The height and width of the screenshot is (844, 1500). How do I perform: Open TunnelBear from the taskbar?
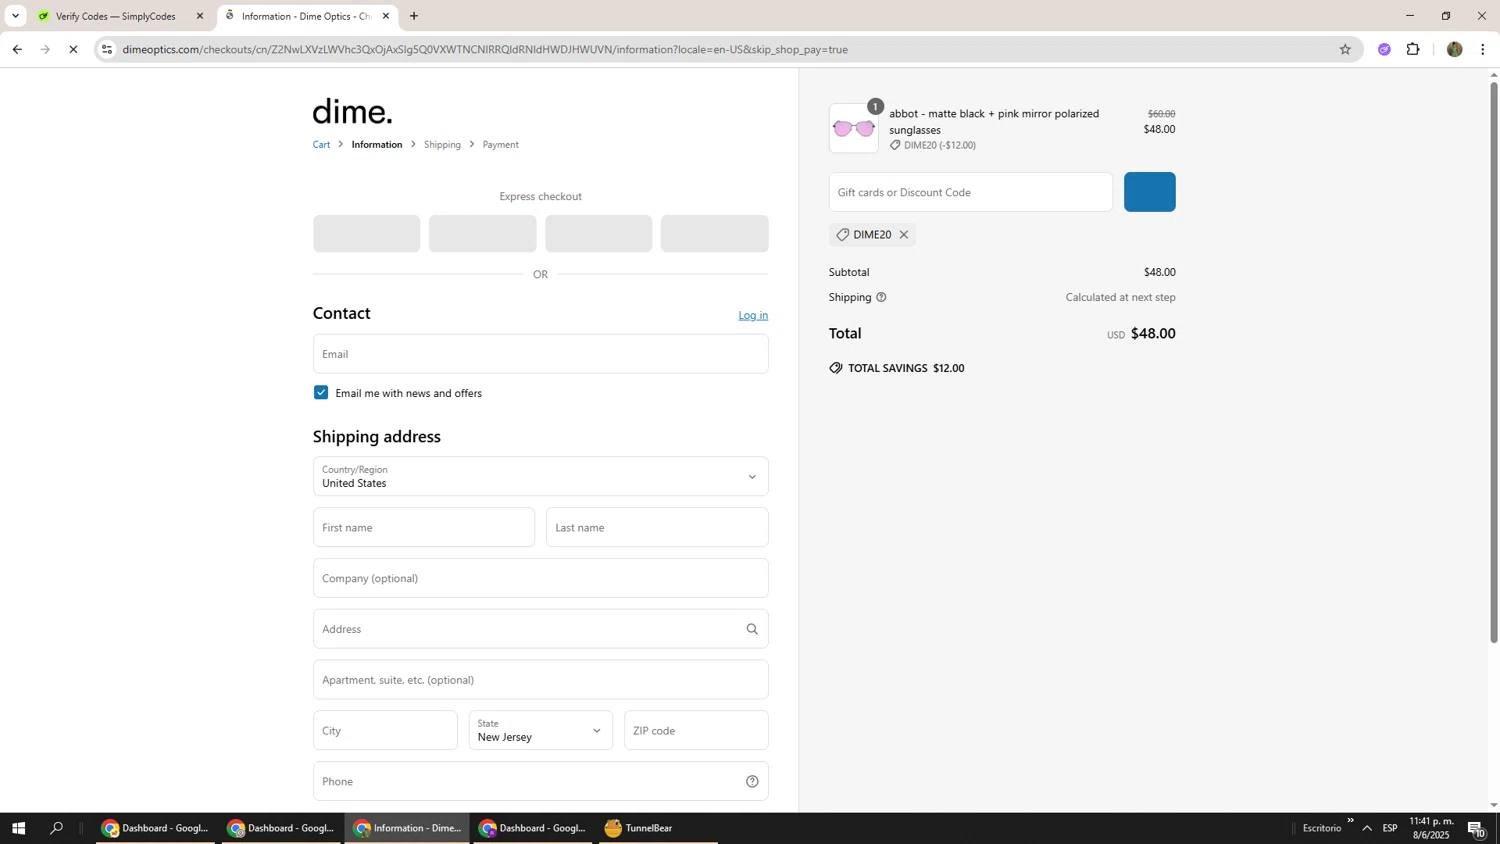(658, 828)
